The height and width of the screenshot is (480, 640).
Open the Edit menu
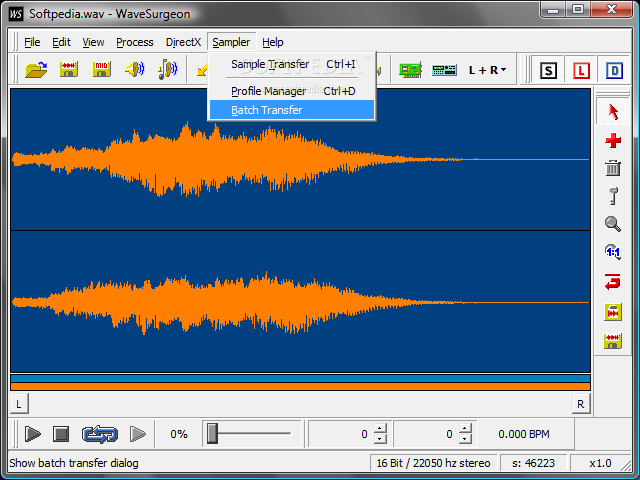62,42
